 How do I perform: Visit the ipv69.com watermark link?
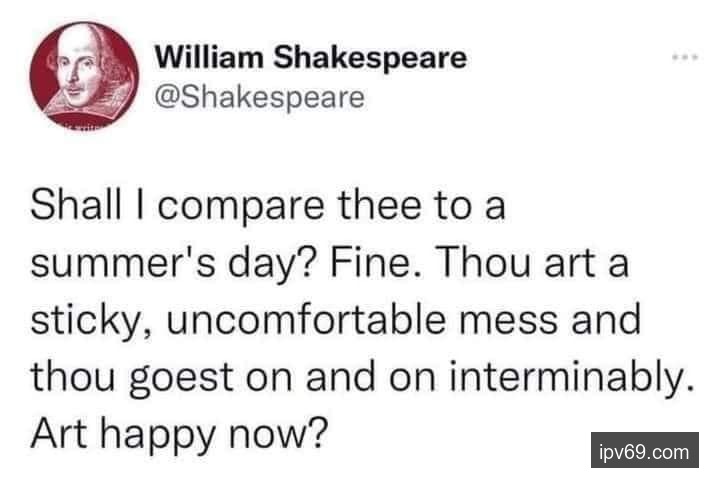pos(643,451)
